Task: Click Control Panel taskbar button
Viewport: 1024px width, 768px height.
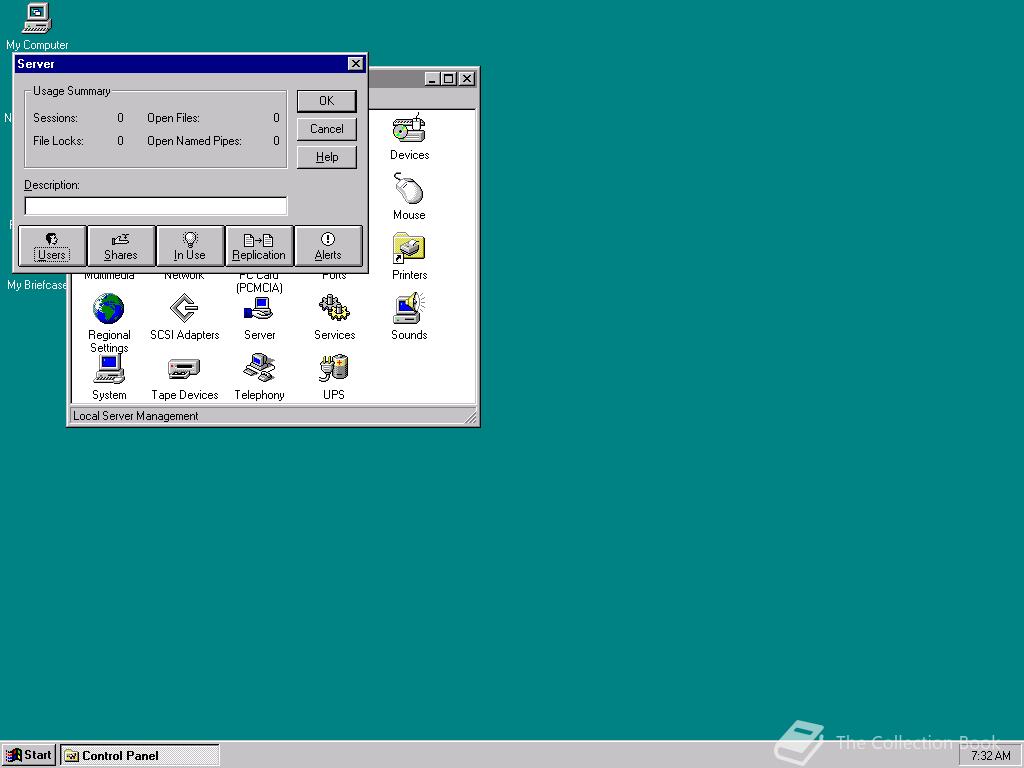Action: (139, 755)
